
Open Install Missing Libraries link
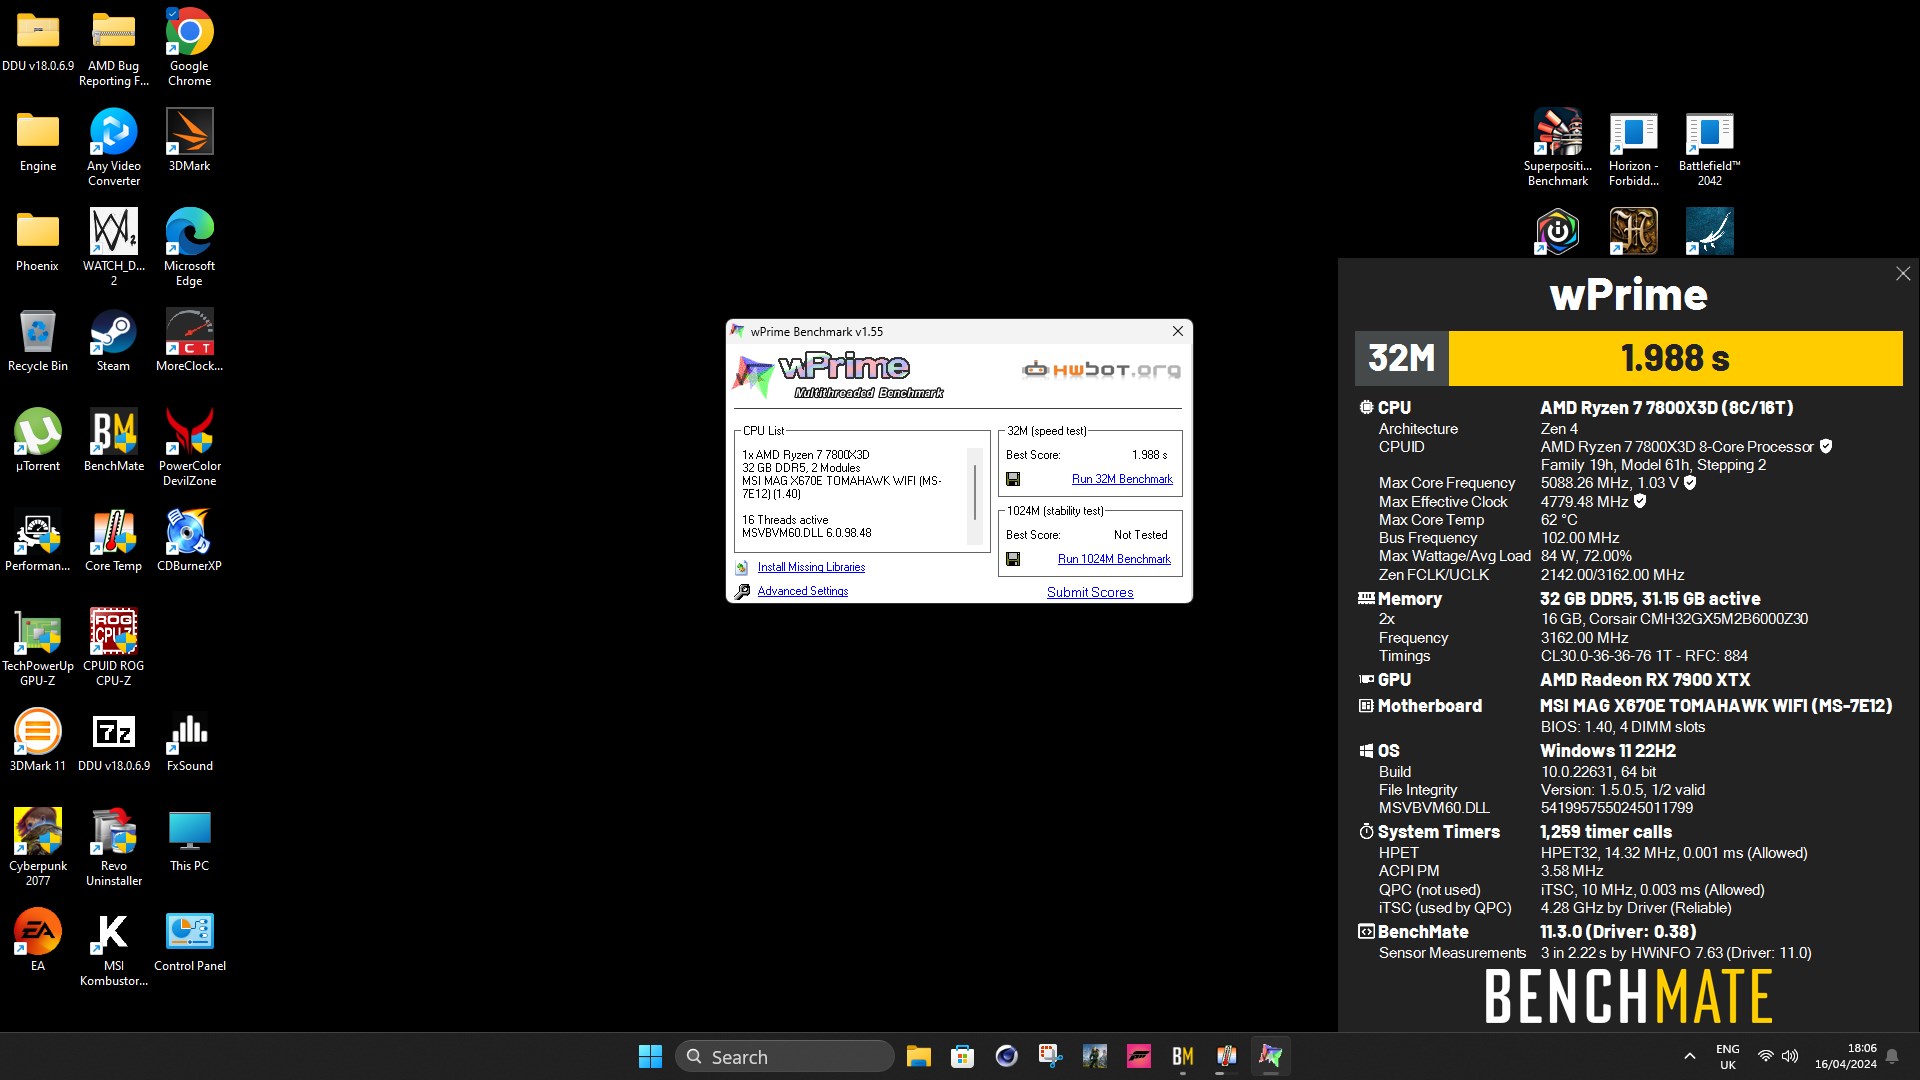(x=811, y=567)
